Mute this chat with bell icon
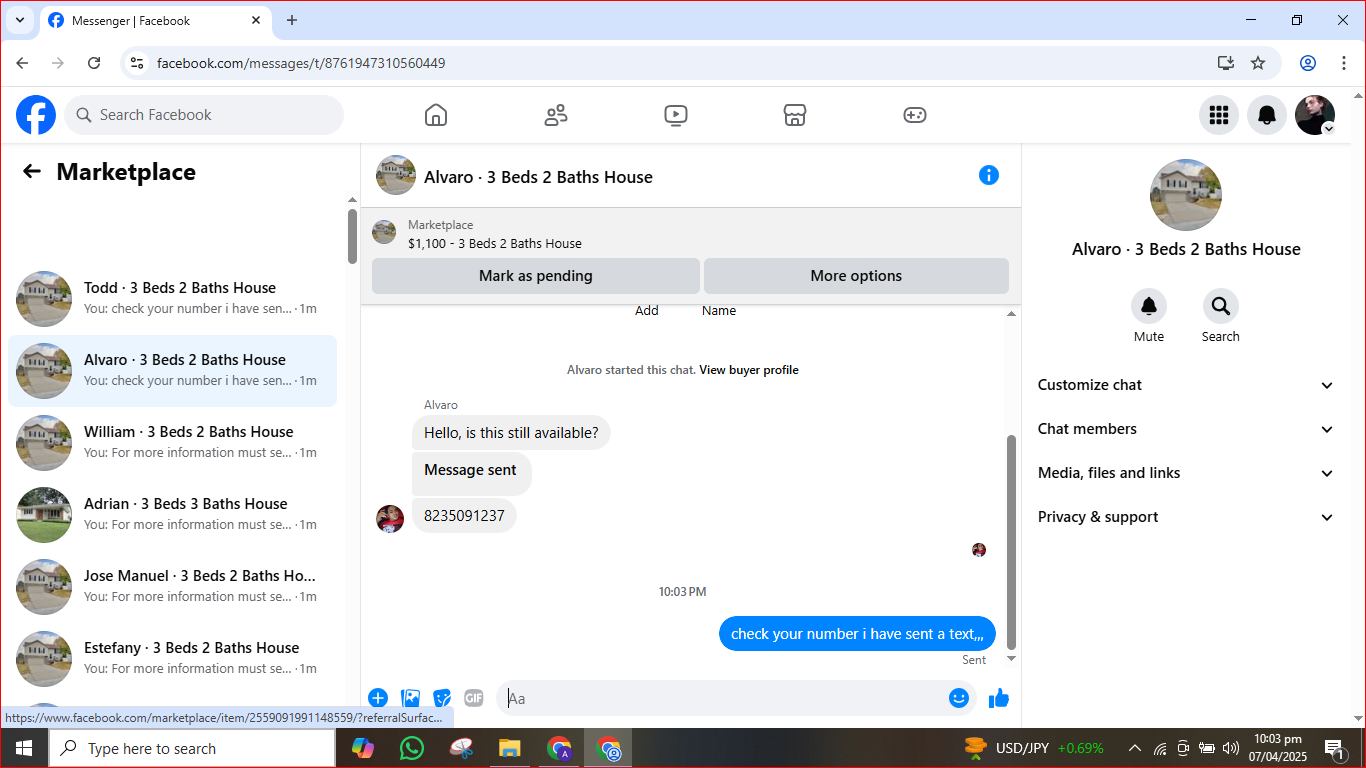The image size is (1366, 768). coord(1149,306)
